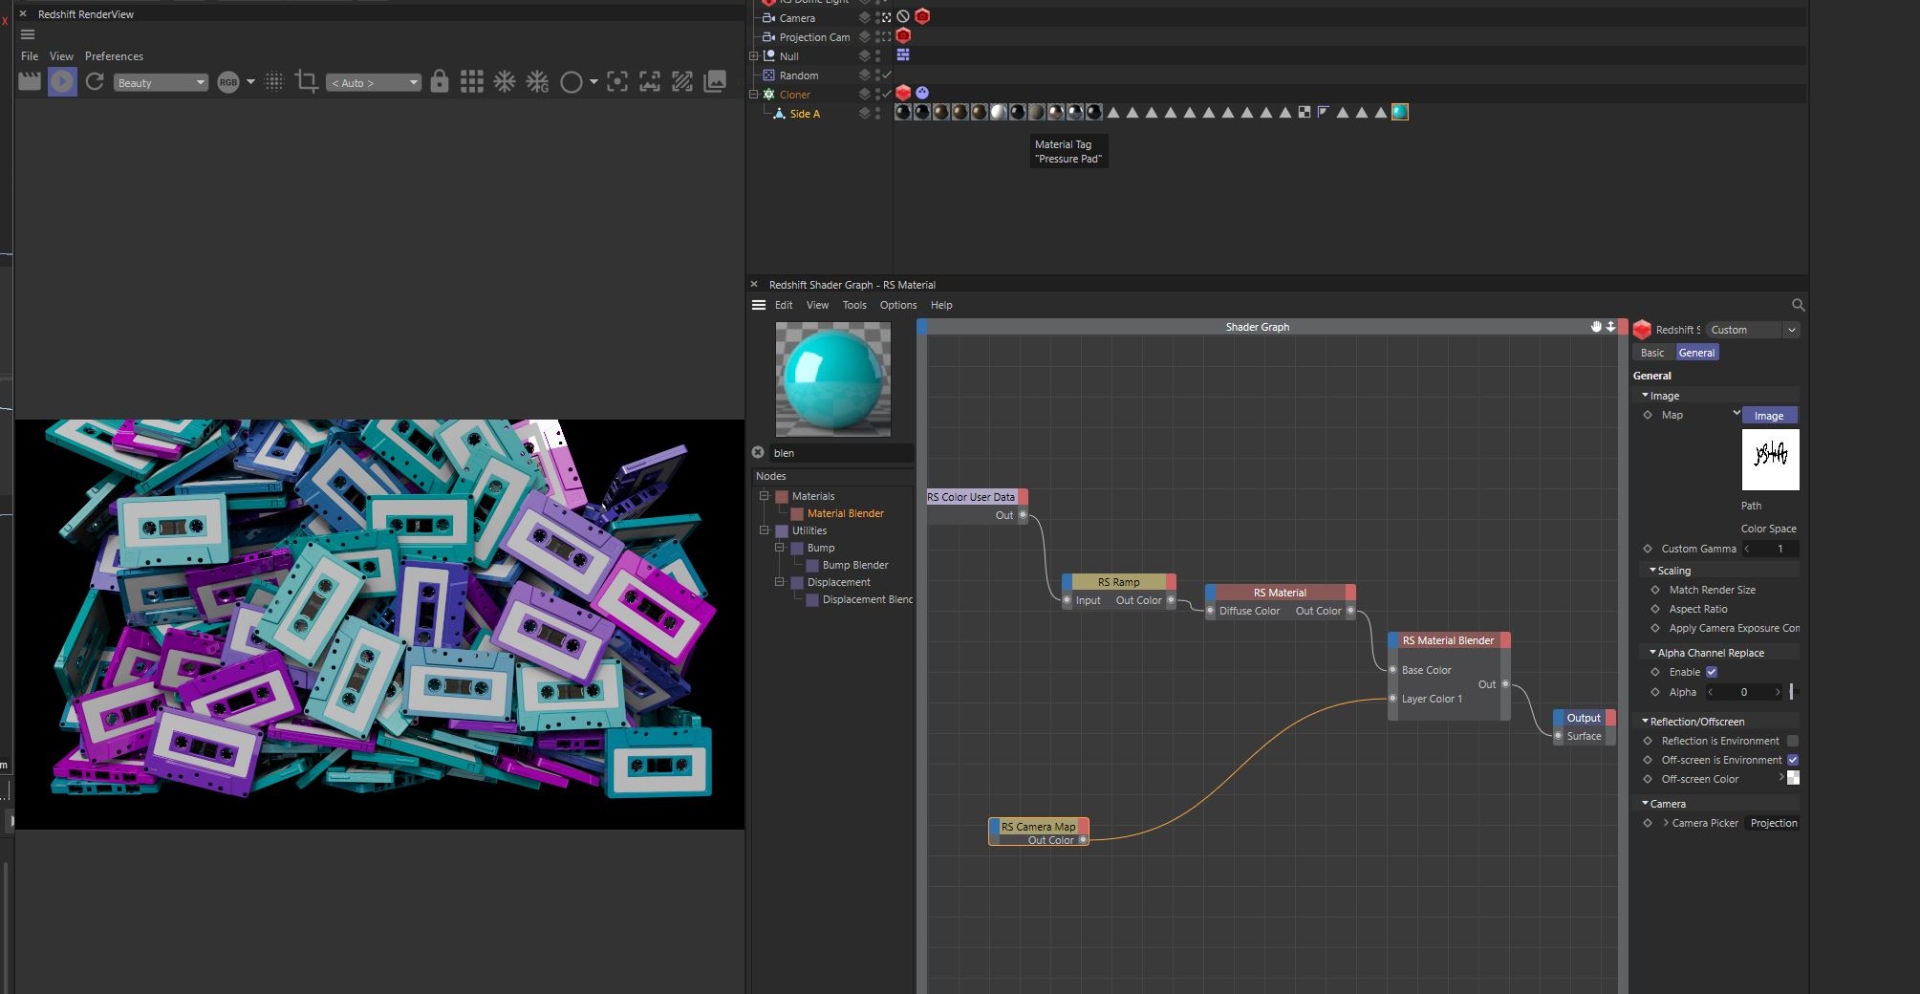The width and height of the screenshot is (1920, 994).
Task: Disable Off-screen is Environment checkbox
Action: pyautogui.click(x=1794, y=760)
